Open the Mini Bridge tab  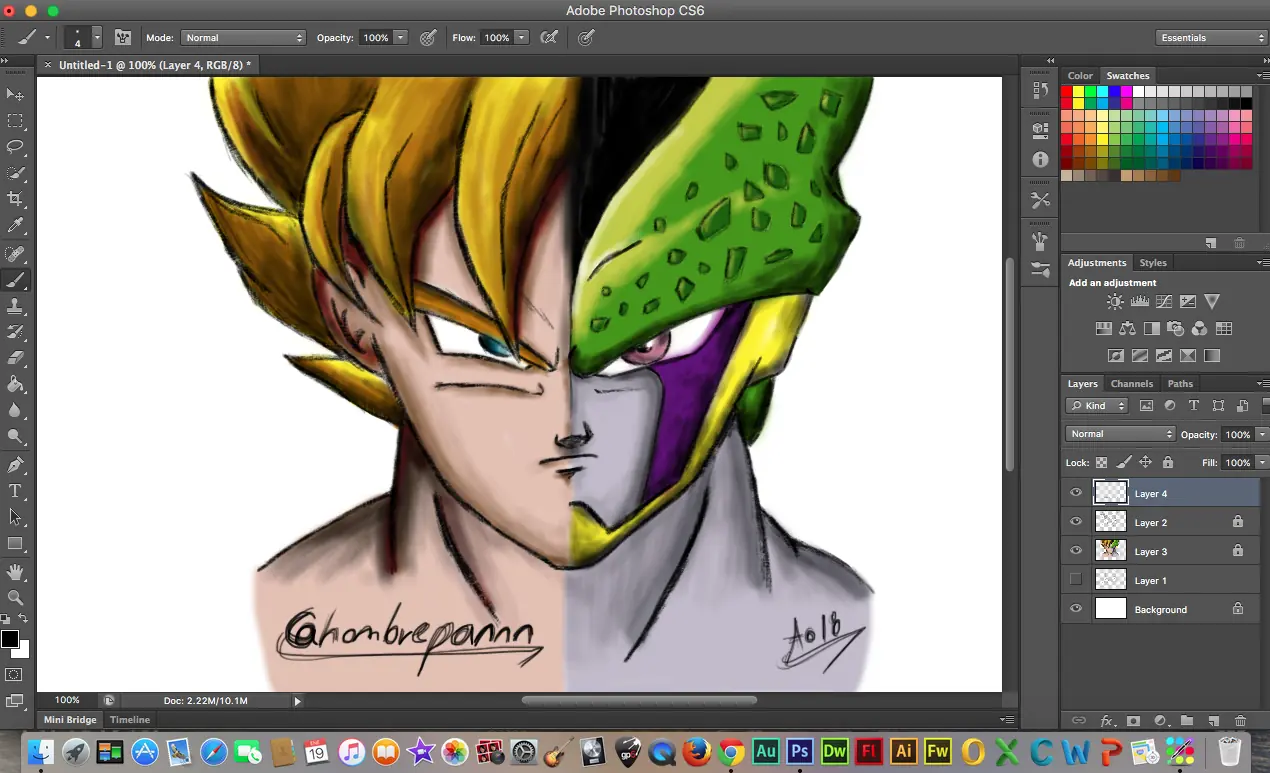(70, 720)
